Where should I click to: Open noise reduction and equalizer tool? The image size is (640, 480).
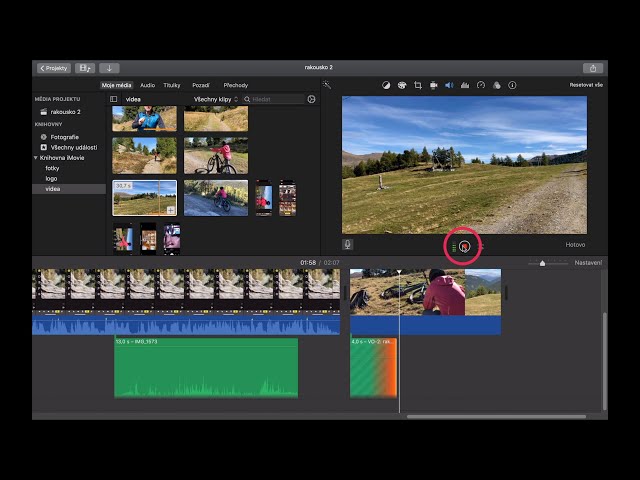[x=465, y=85]
